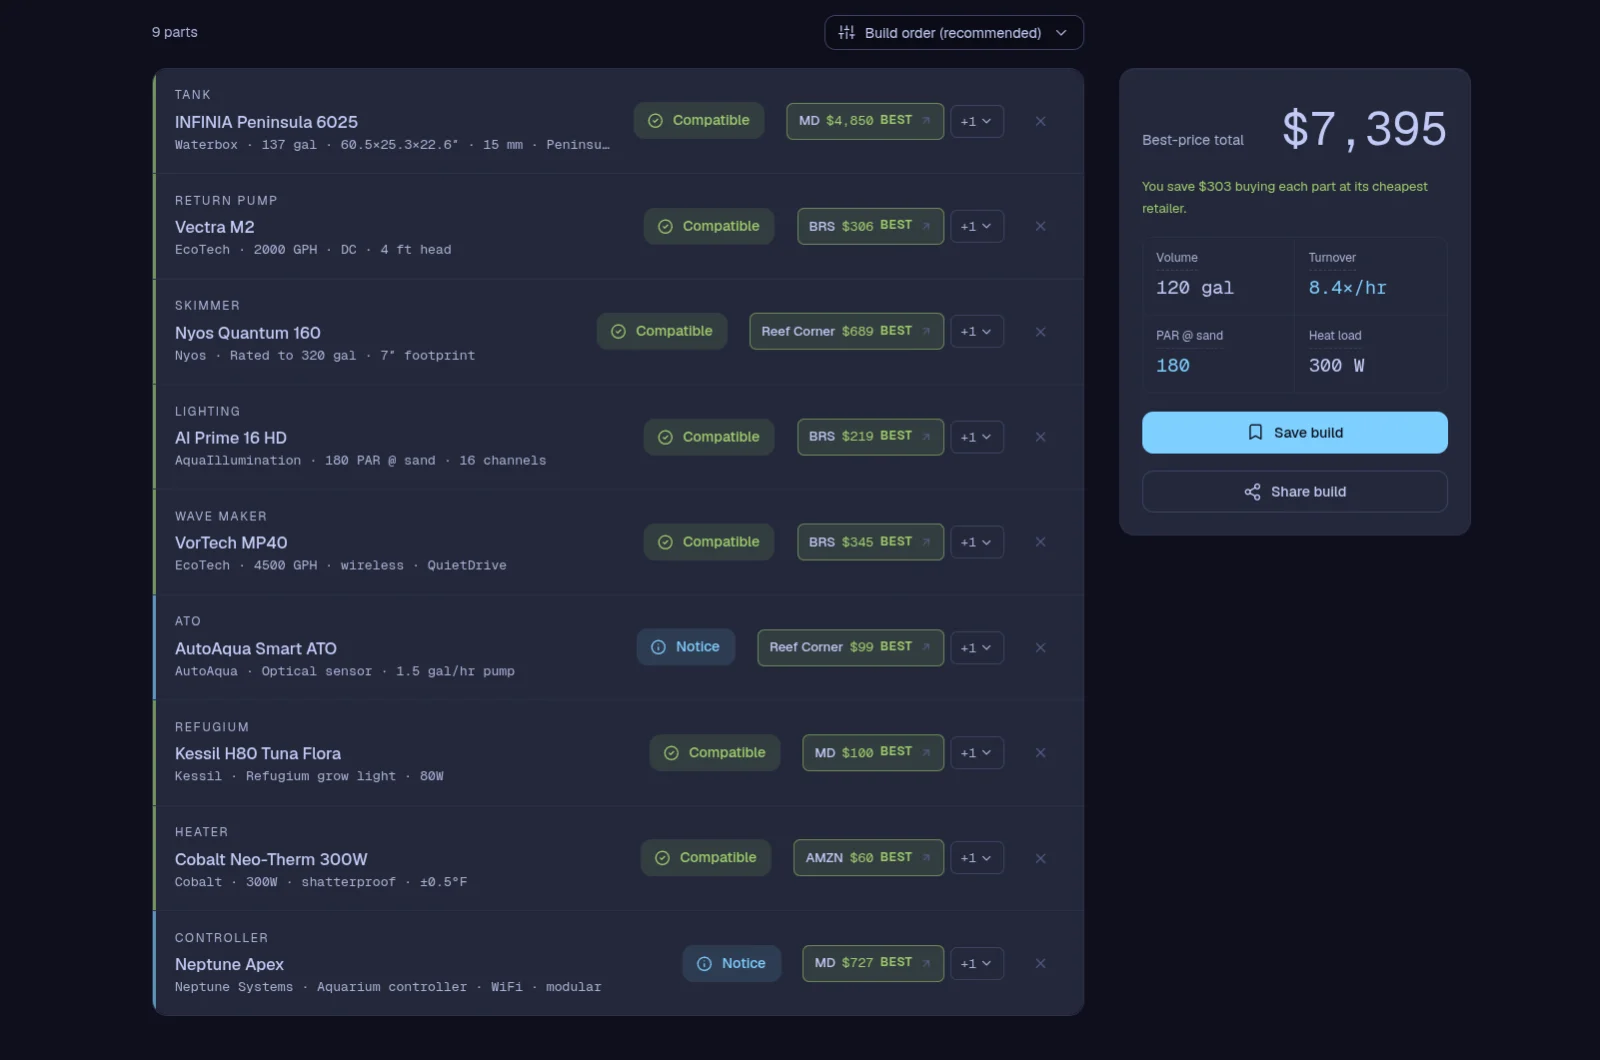Viewport: 1600px width, 1060px height.
Task: Click Compatible badge on Vectra M2
Action: [x=709, y=226]
